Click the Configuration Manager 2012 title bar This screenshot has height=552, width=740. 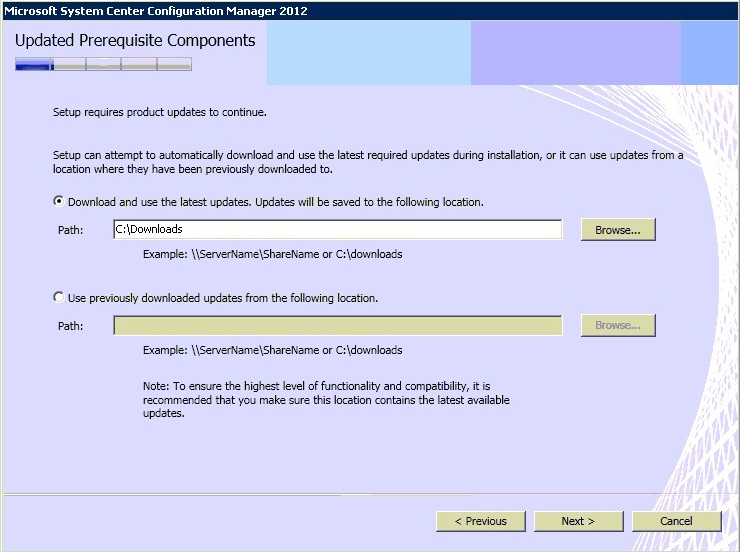click(370, 10)
